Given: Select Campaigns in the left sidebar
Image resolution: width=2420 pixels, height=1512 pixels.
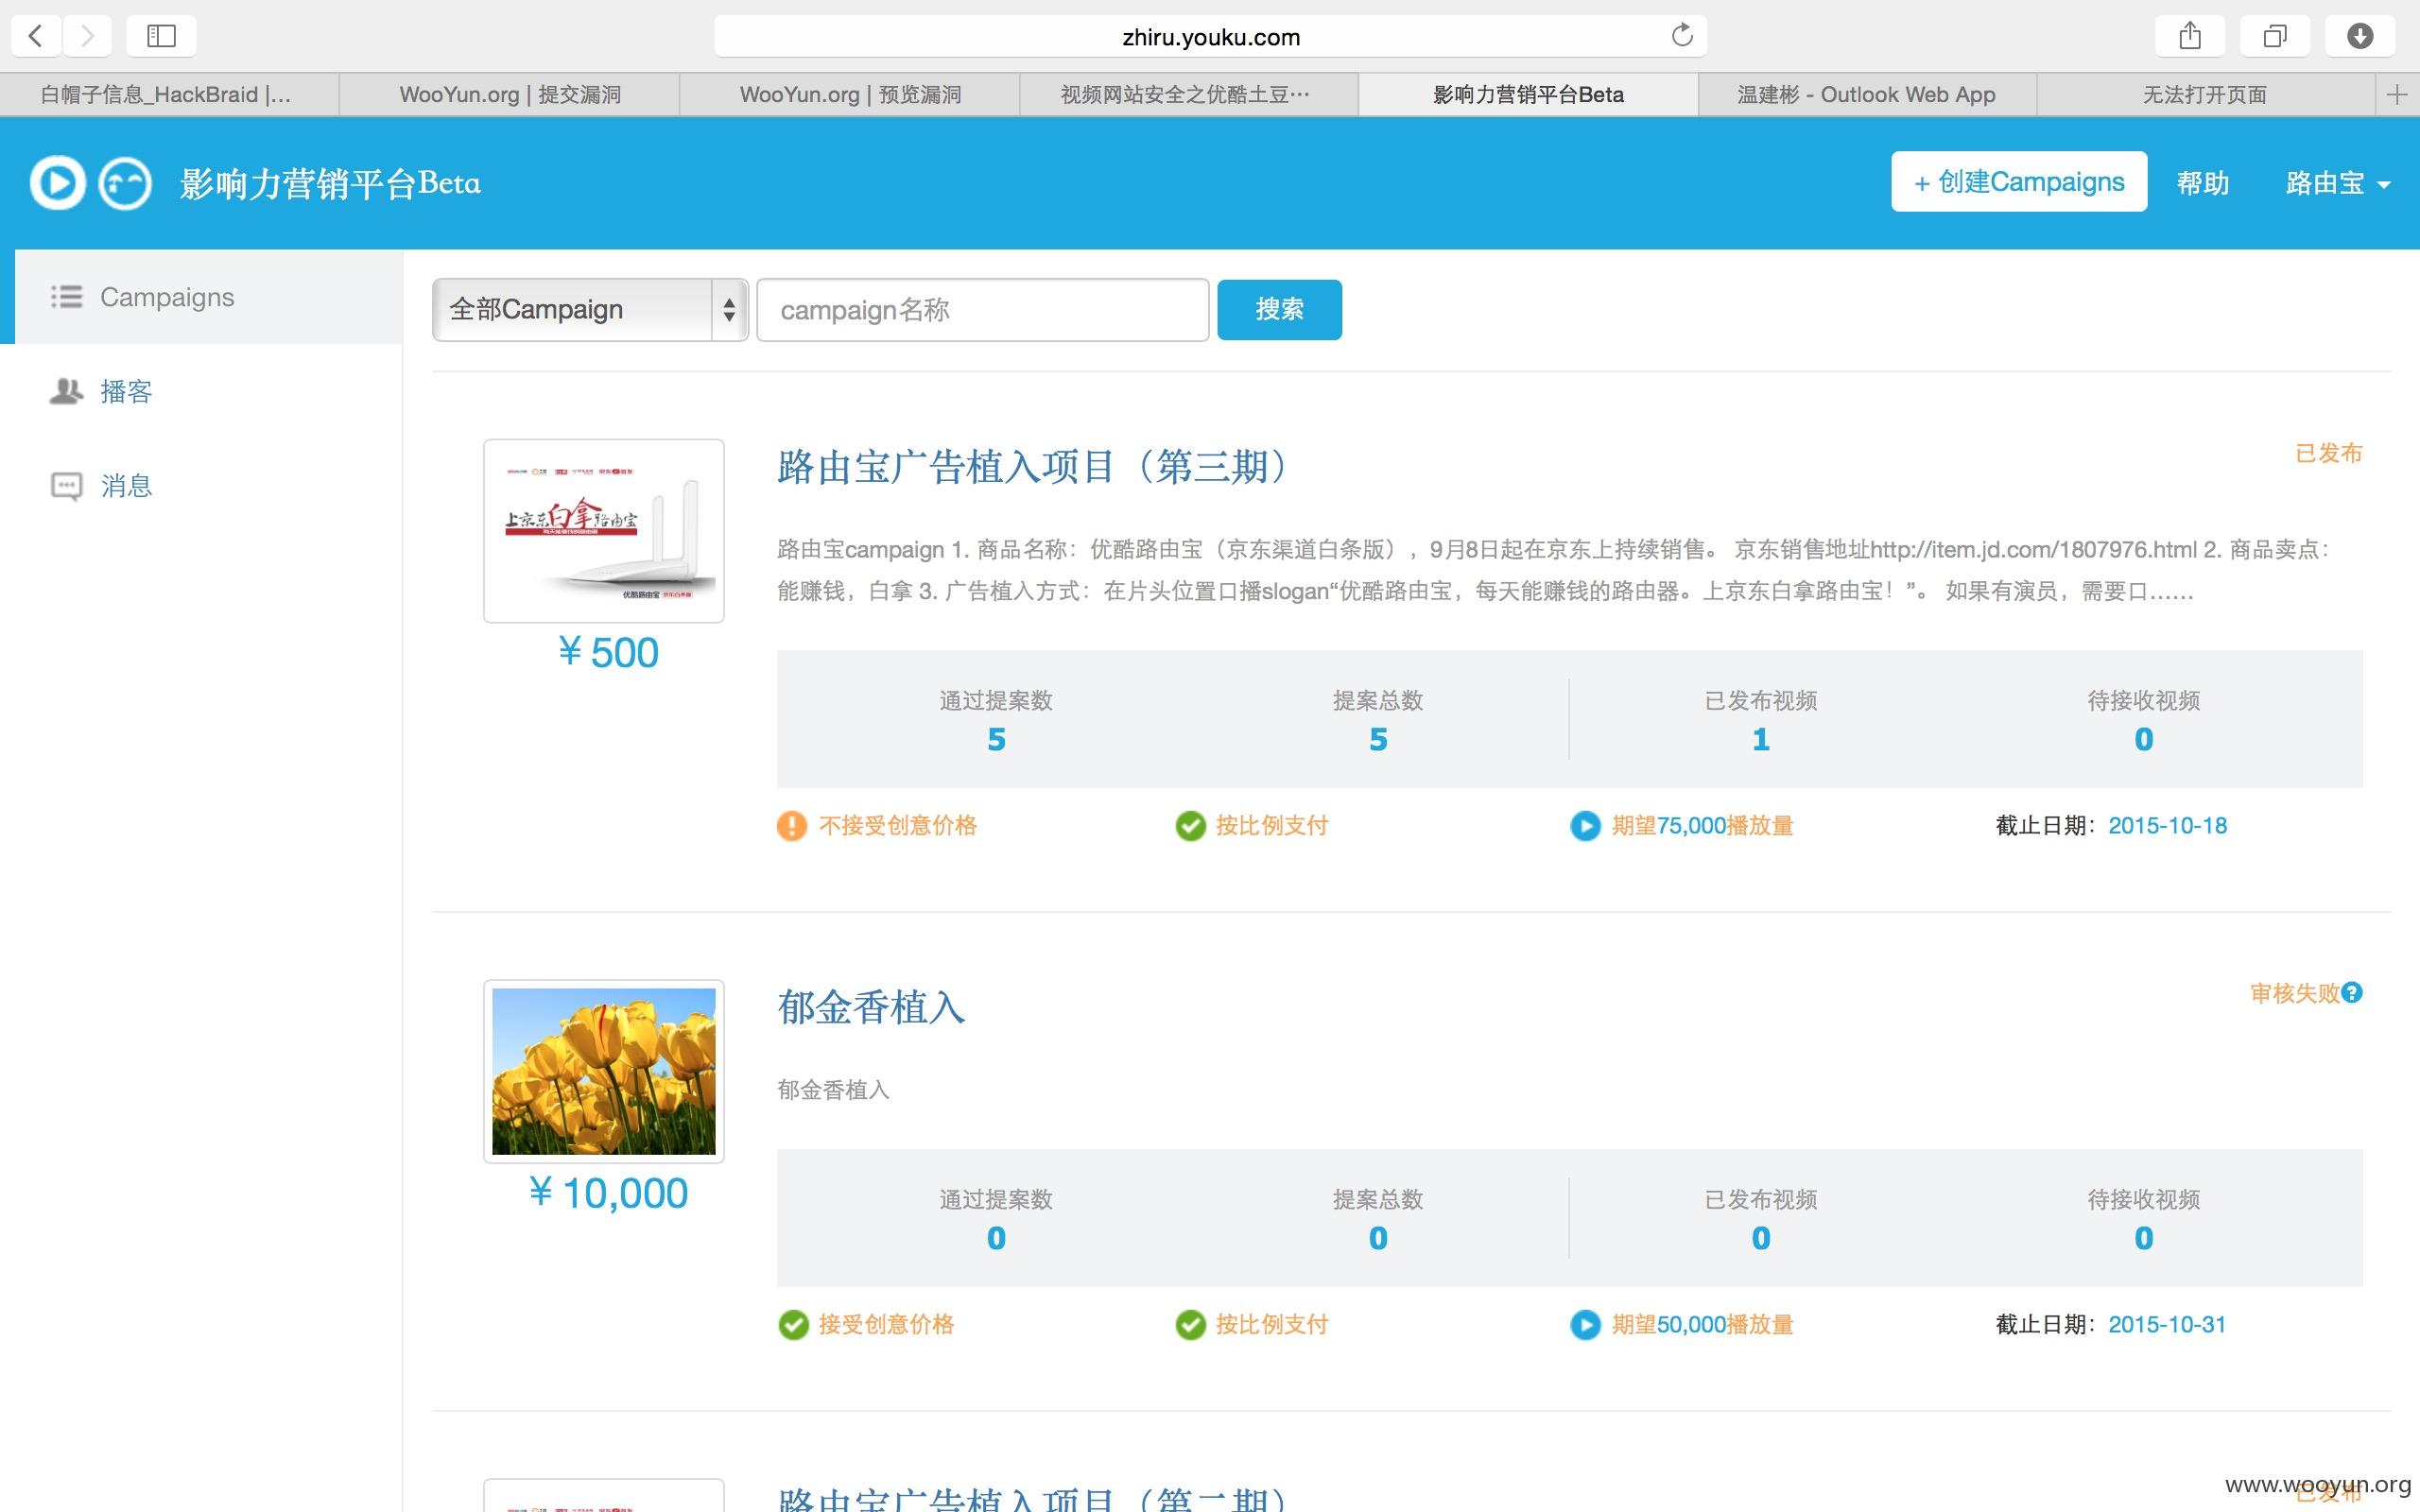Looking at the screenshot, I should coord(208,297).
